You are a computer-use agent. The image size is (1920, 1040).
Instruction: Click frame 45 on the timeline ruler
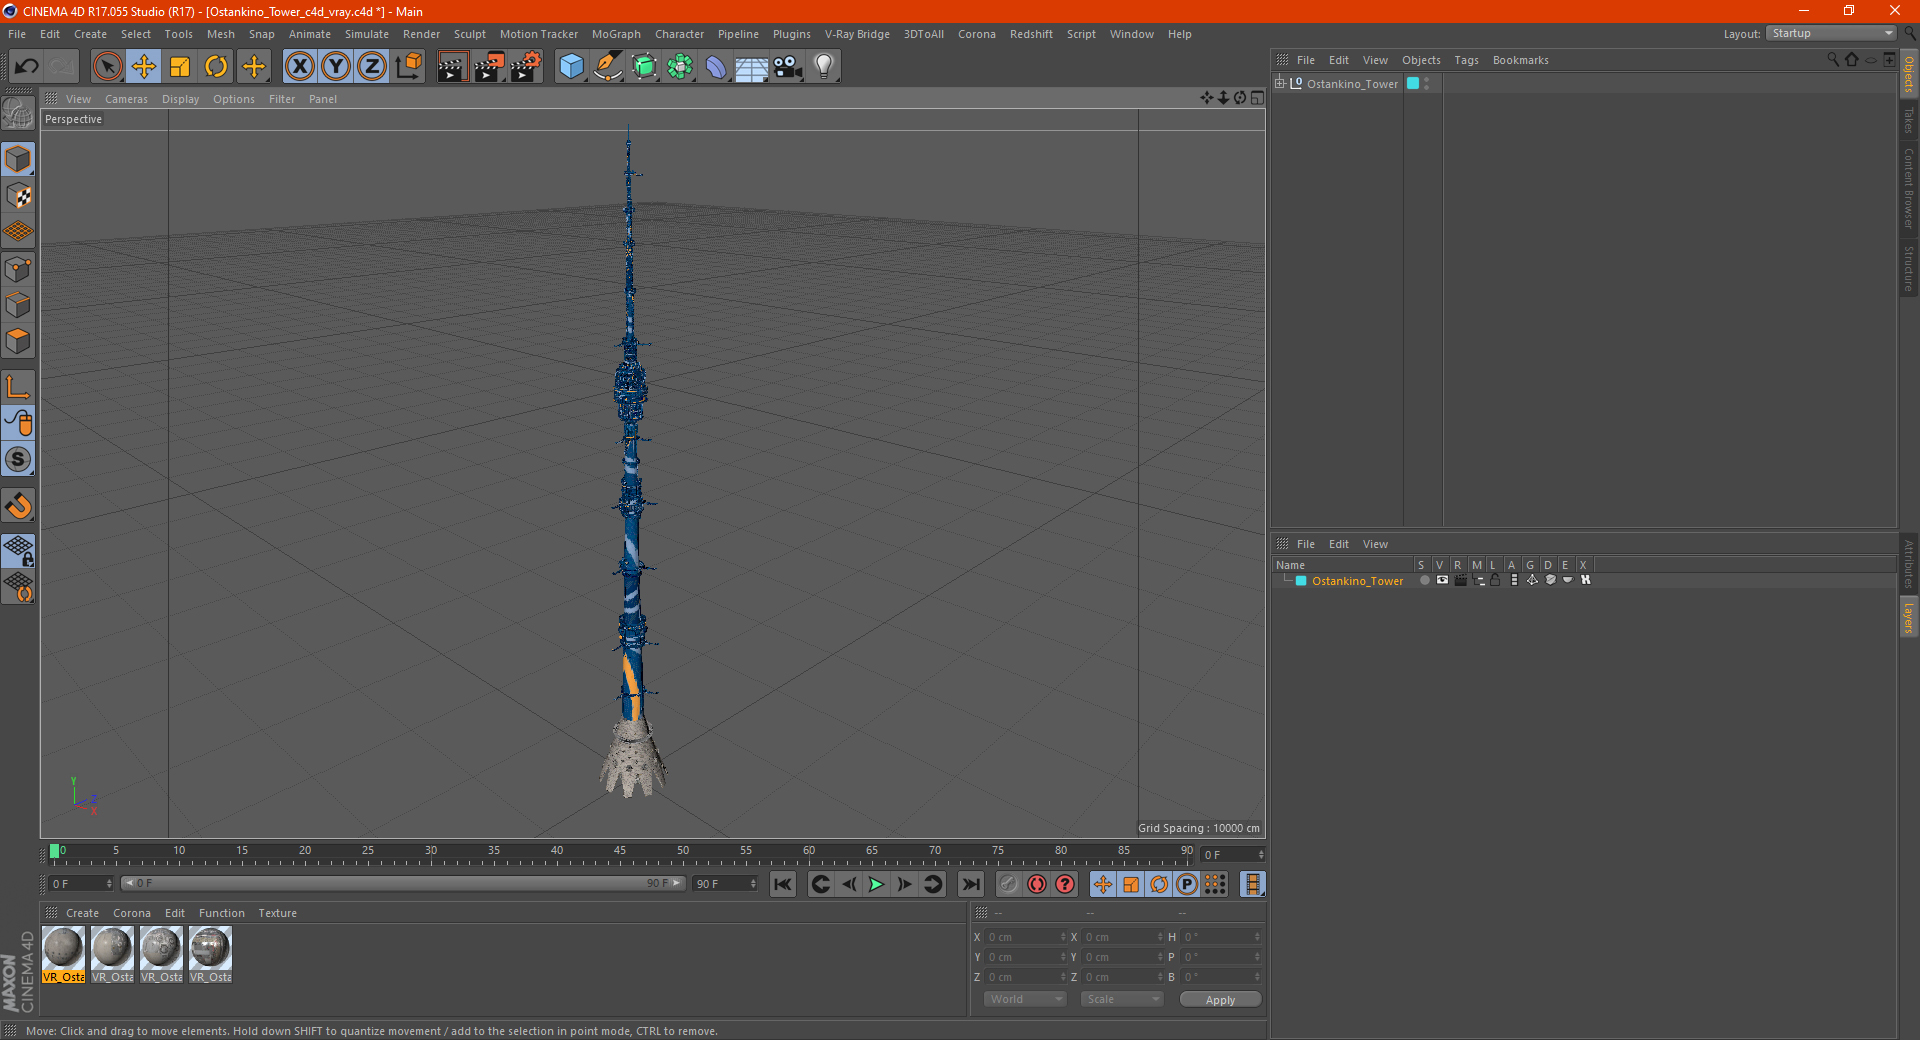point(620,852)
